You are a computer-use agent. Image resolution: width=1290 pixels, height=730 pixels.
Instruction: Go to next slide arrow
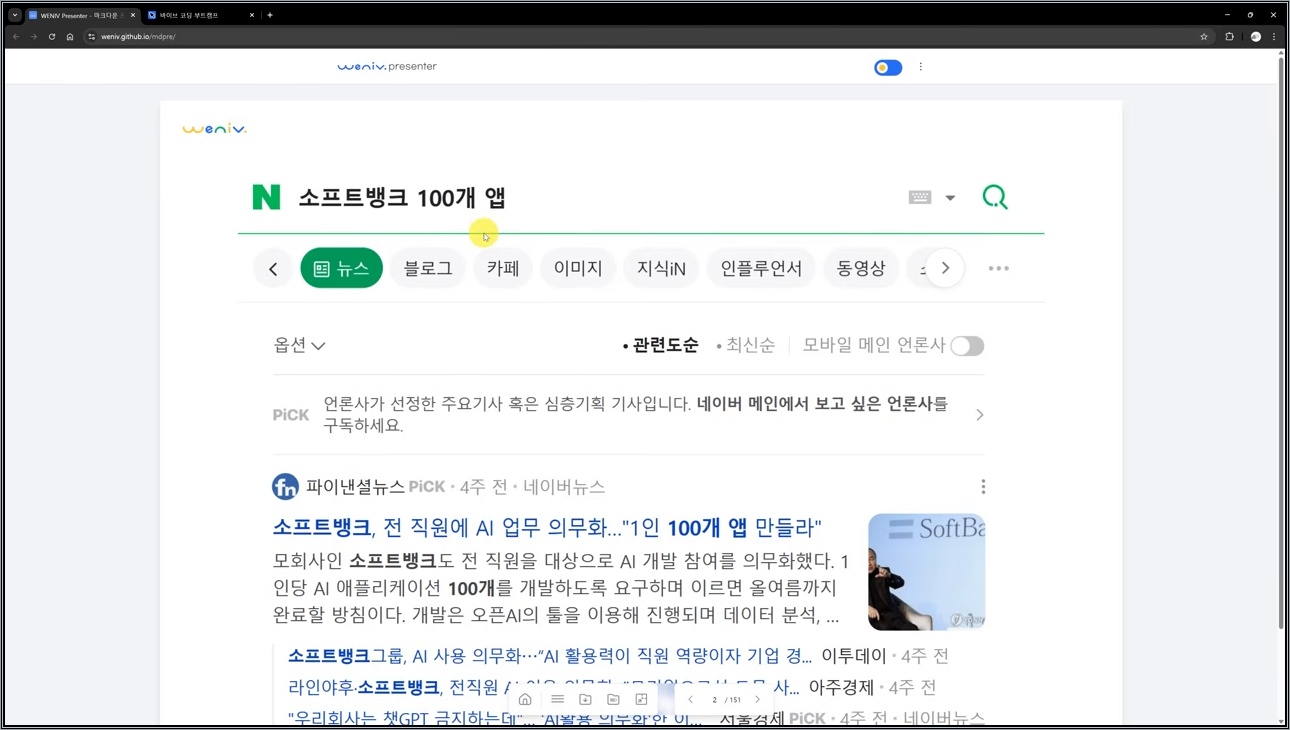point(757,699)
